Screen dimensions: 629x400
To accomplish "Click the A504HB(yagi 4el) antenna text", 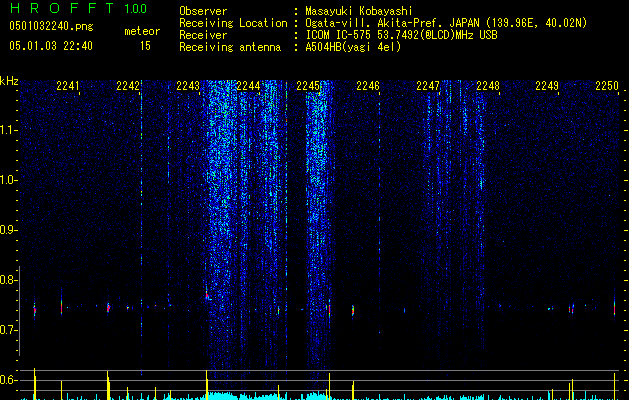I will click(x=353, y=47).
